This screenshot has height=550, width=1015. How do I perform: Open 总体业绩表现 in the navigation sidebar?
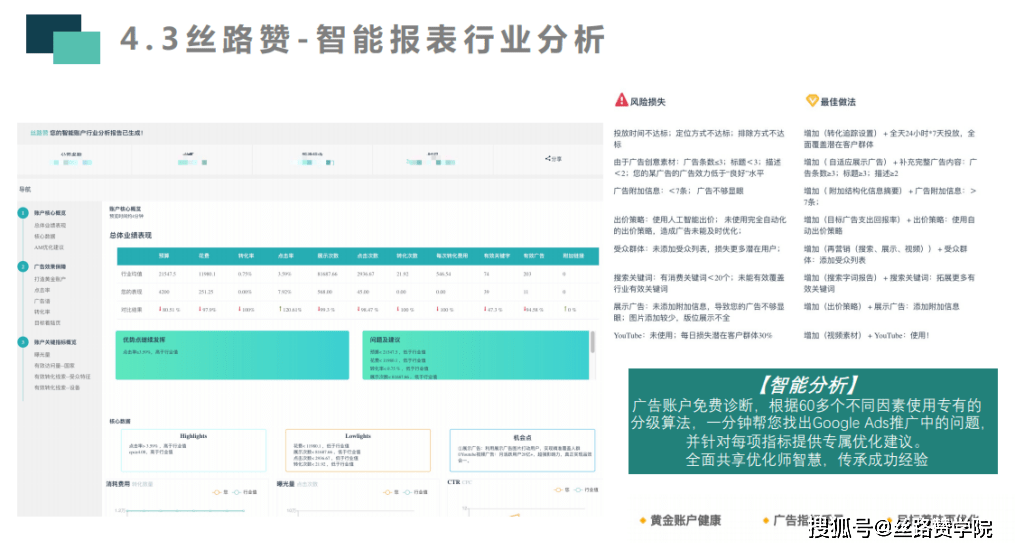point(50,225)
